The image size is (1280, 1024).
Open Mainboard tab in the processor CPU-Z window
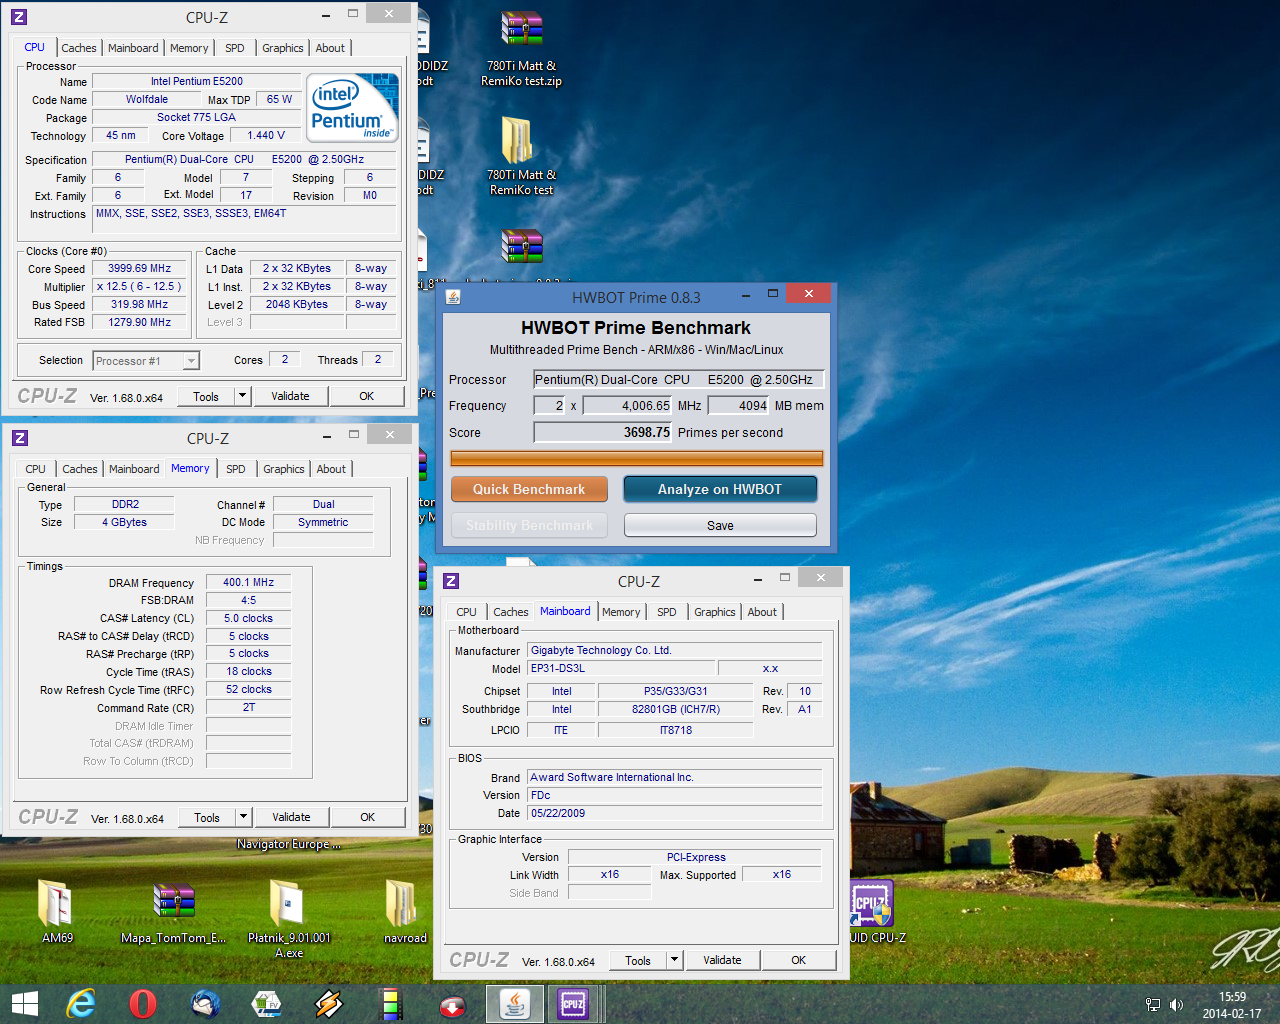coord(133,48)
